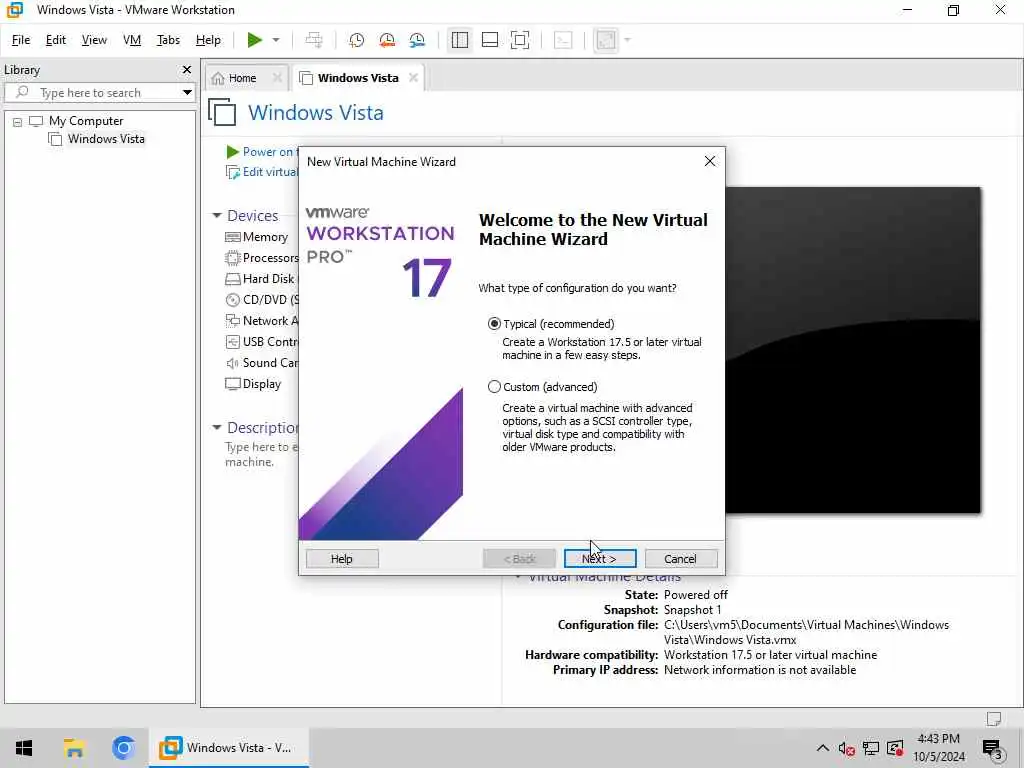The height and width of the screenshot is (768, 1024).
Task: Toggle the thumbnail bar icon
Action: [x=490, y=40]
